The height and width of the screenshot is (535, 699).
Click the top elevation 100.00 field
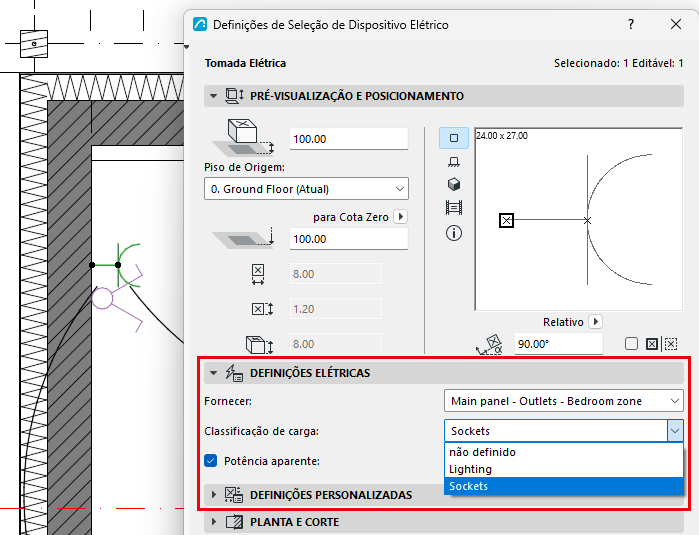(349, 139)
